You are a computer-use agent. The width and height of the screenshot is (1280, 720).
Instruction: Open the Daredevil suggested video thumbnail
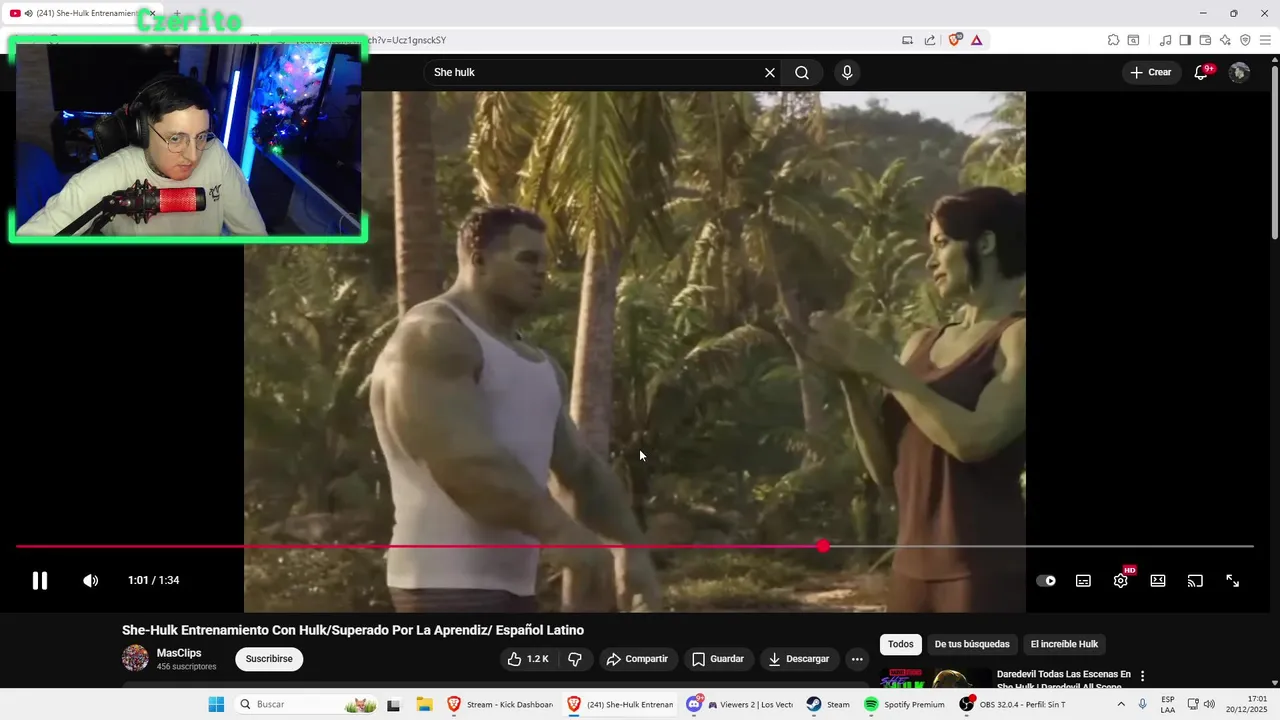(x=935, y=678)
